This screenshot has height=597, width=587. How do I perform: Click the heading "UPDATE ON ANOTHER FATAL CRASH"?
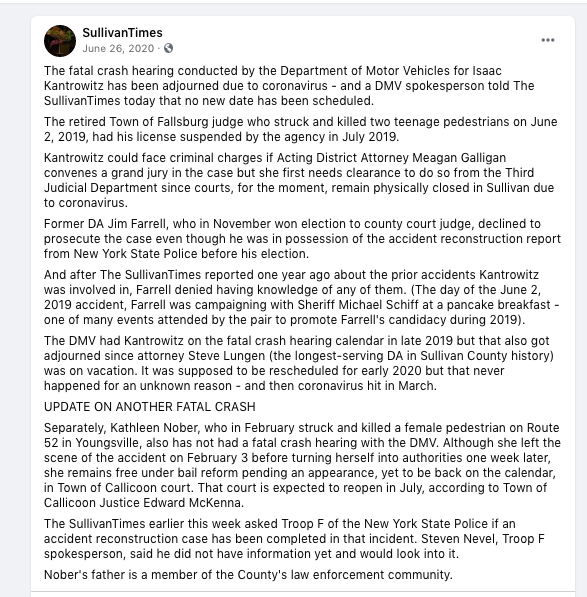coord(150,407)
